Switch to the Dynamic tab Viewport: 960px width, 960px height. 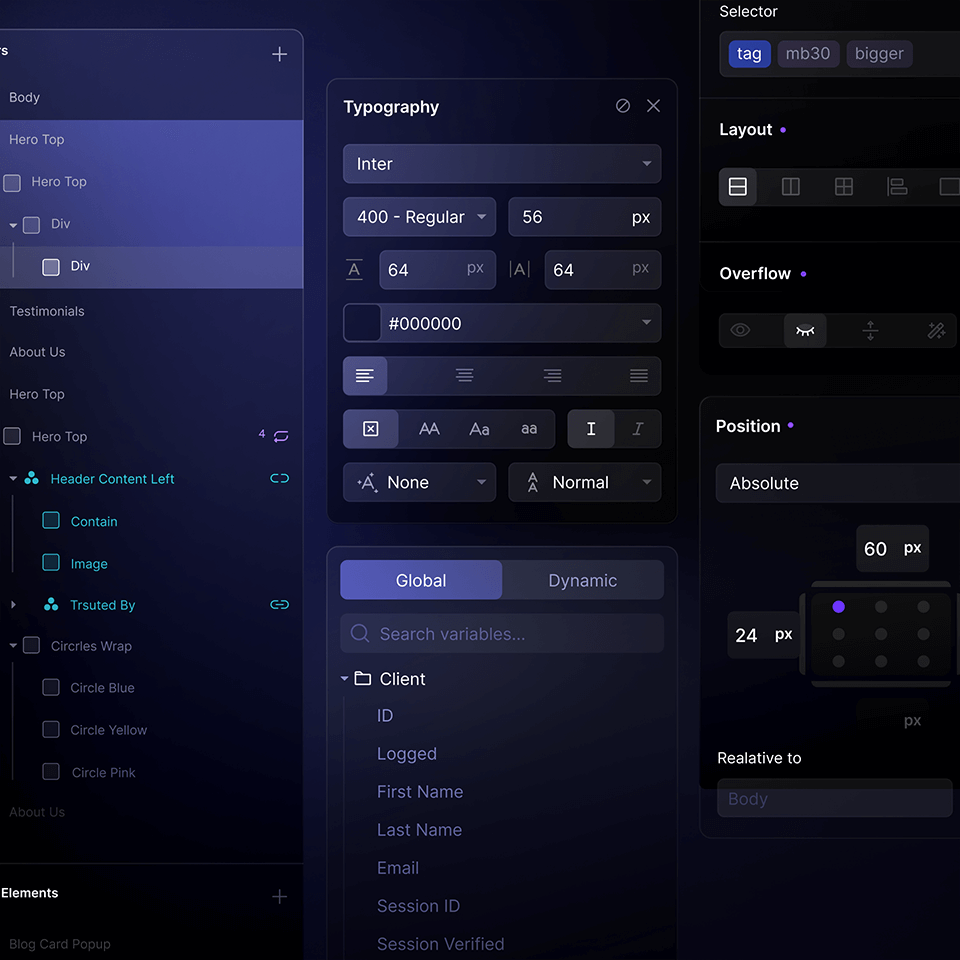point(582,581)
